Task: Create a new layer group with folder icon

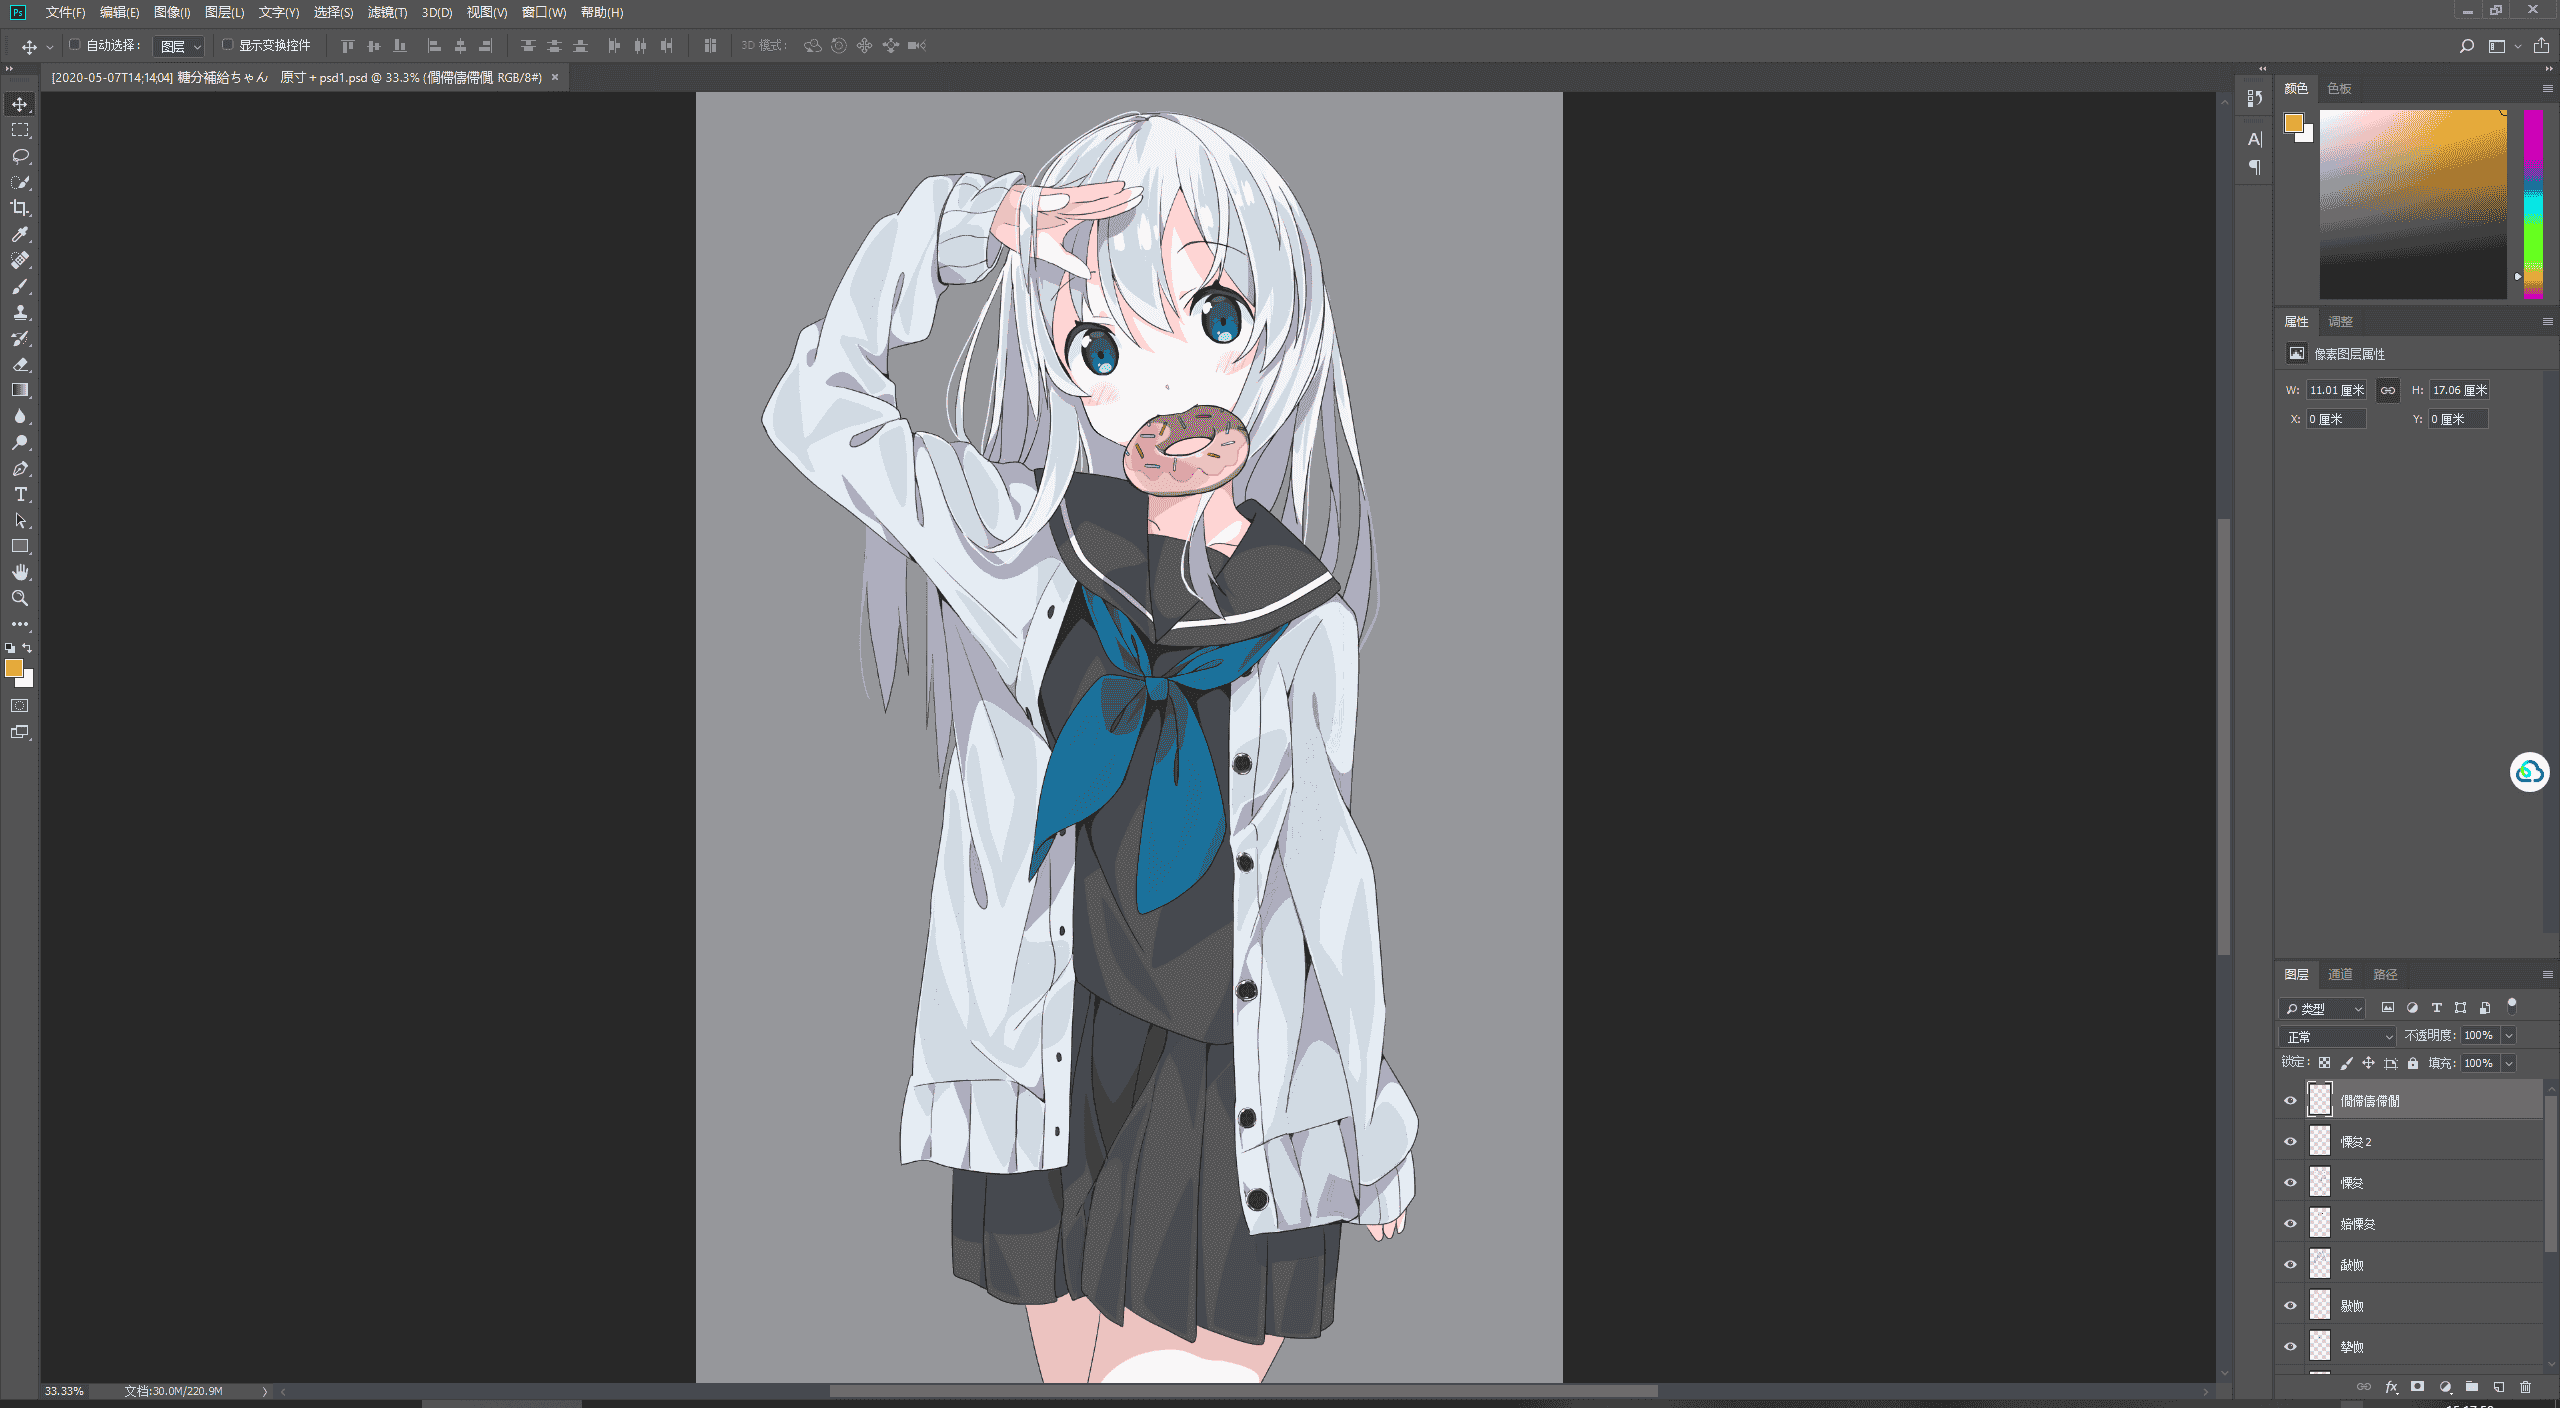Action: (2472, 1387)
